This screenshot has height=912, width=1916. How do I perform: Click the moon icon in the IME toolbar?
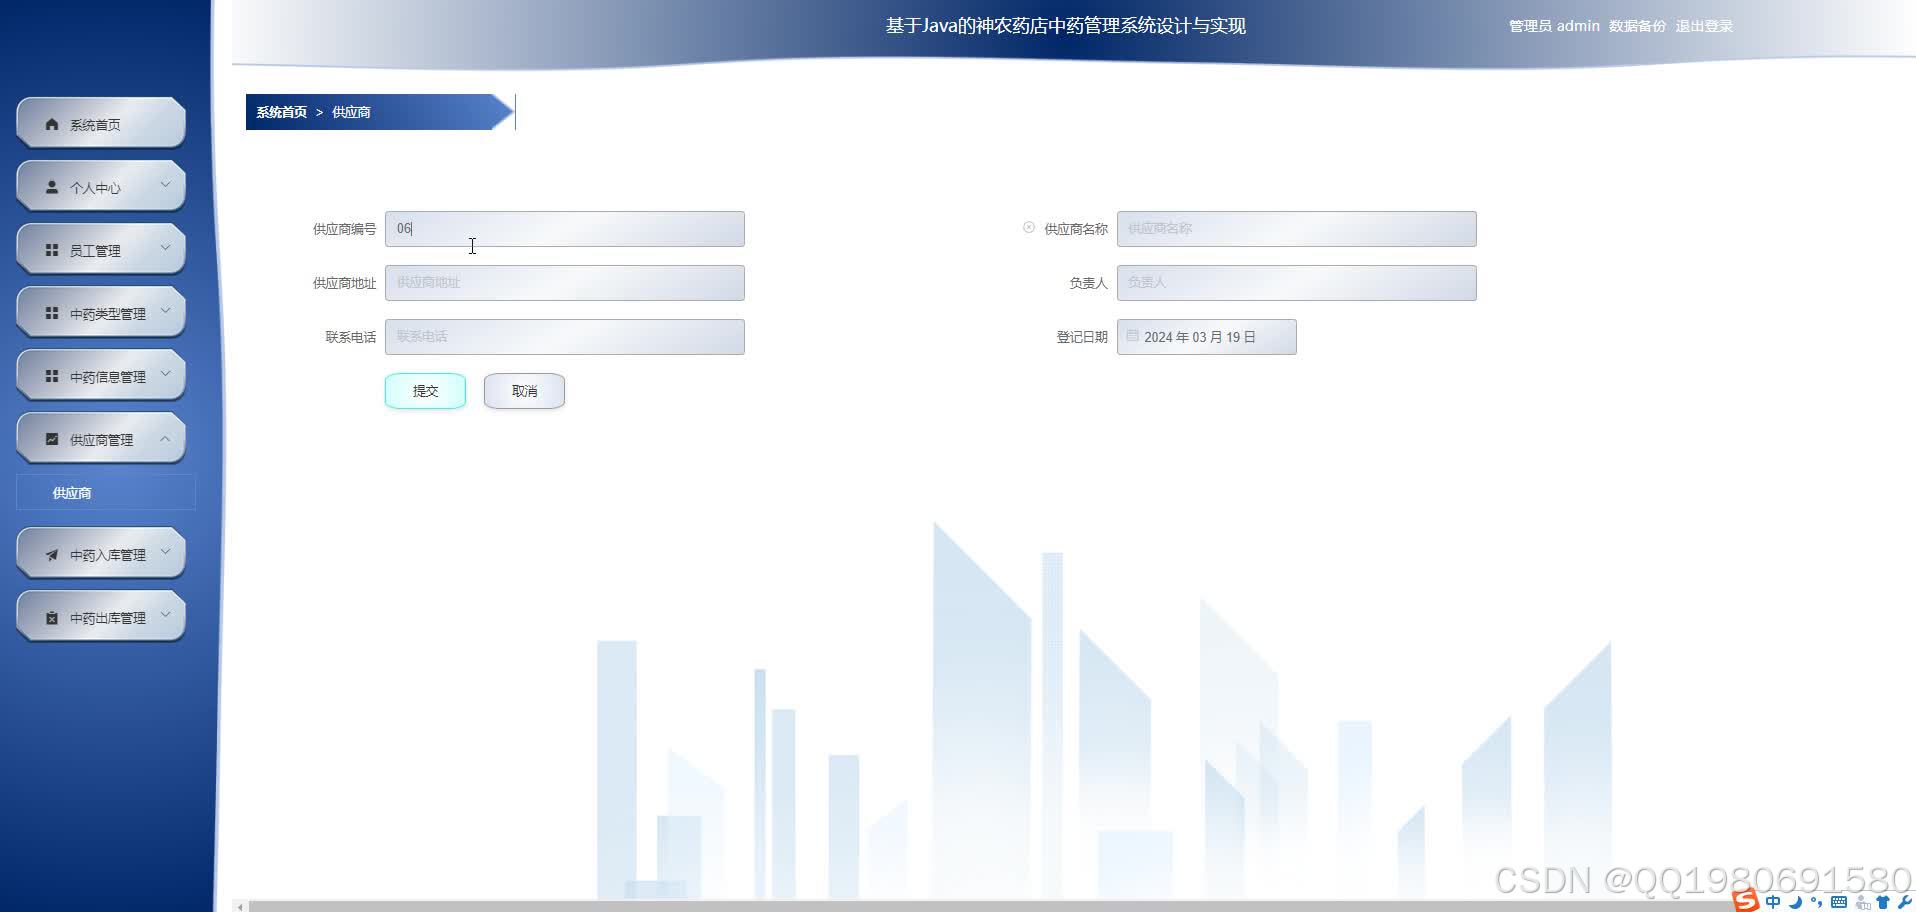[x=1796, y=901]
